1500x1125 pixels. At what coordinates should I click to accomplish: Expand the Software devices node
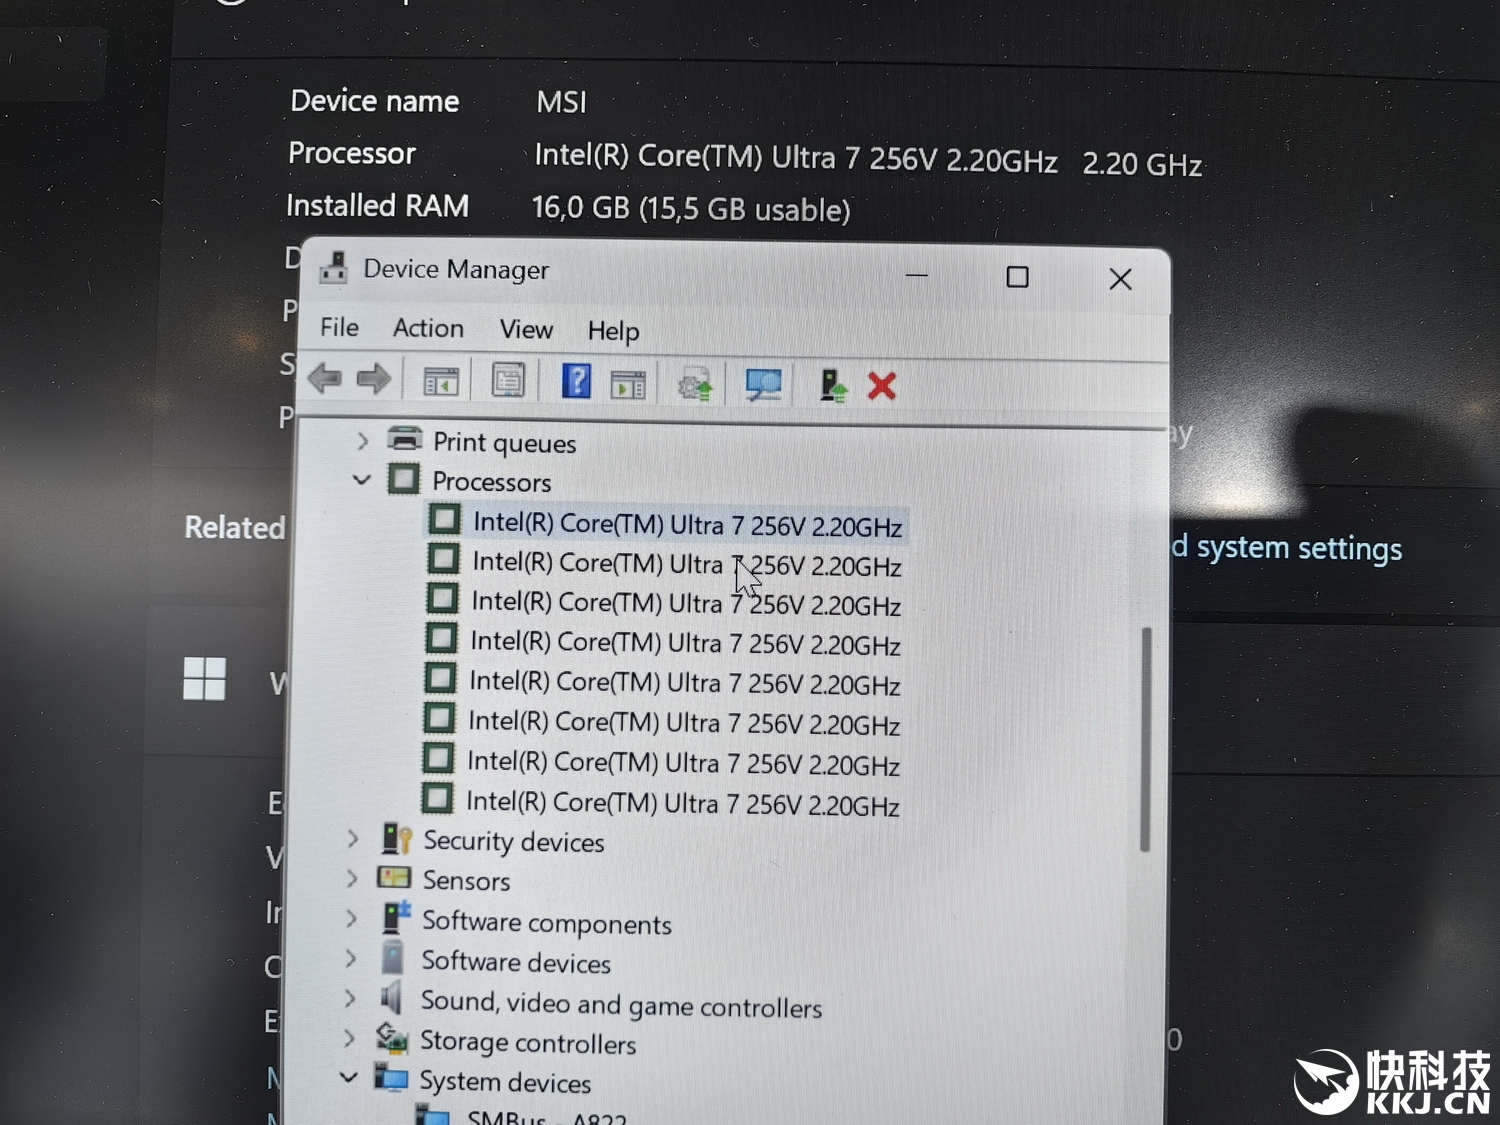(x=350, y=958)
